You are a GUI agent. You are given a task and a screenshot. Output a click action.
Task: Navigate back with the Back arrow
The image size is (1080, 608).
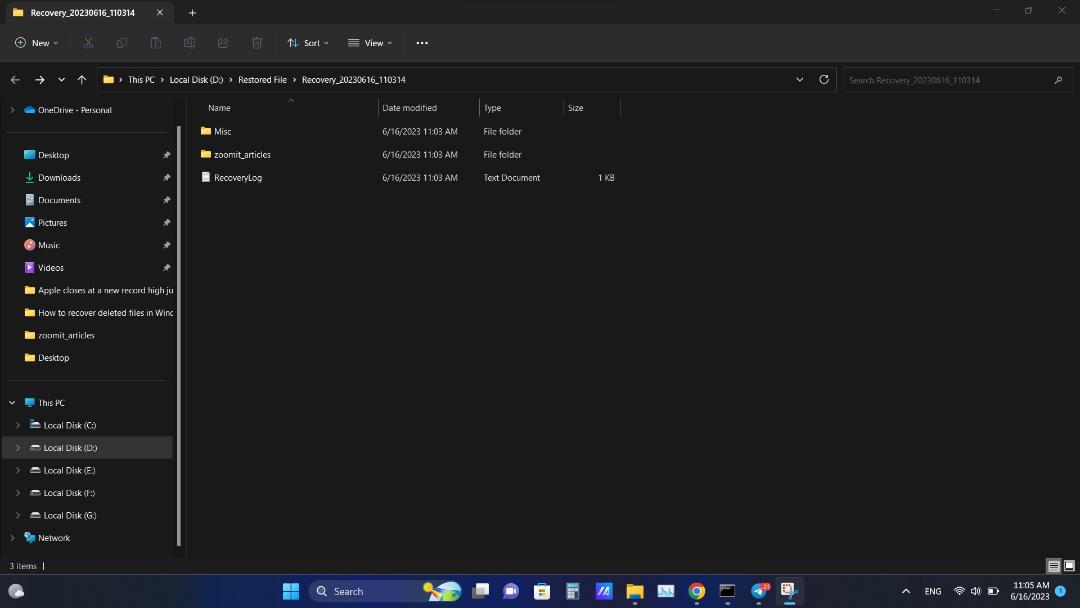(15, 80)
